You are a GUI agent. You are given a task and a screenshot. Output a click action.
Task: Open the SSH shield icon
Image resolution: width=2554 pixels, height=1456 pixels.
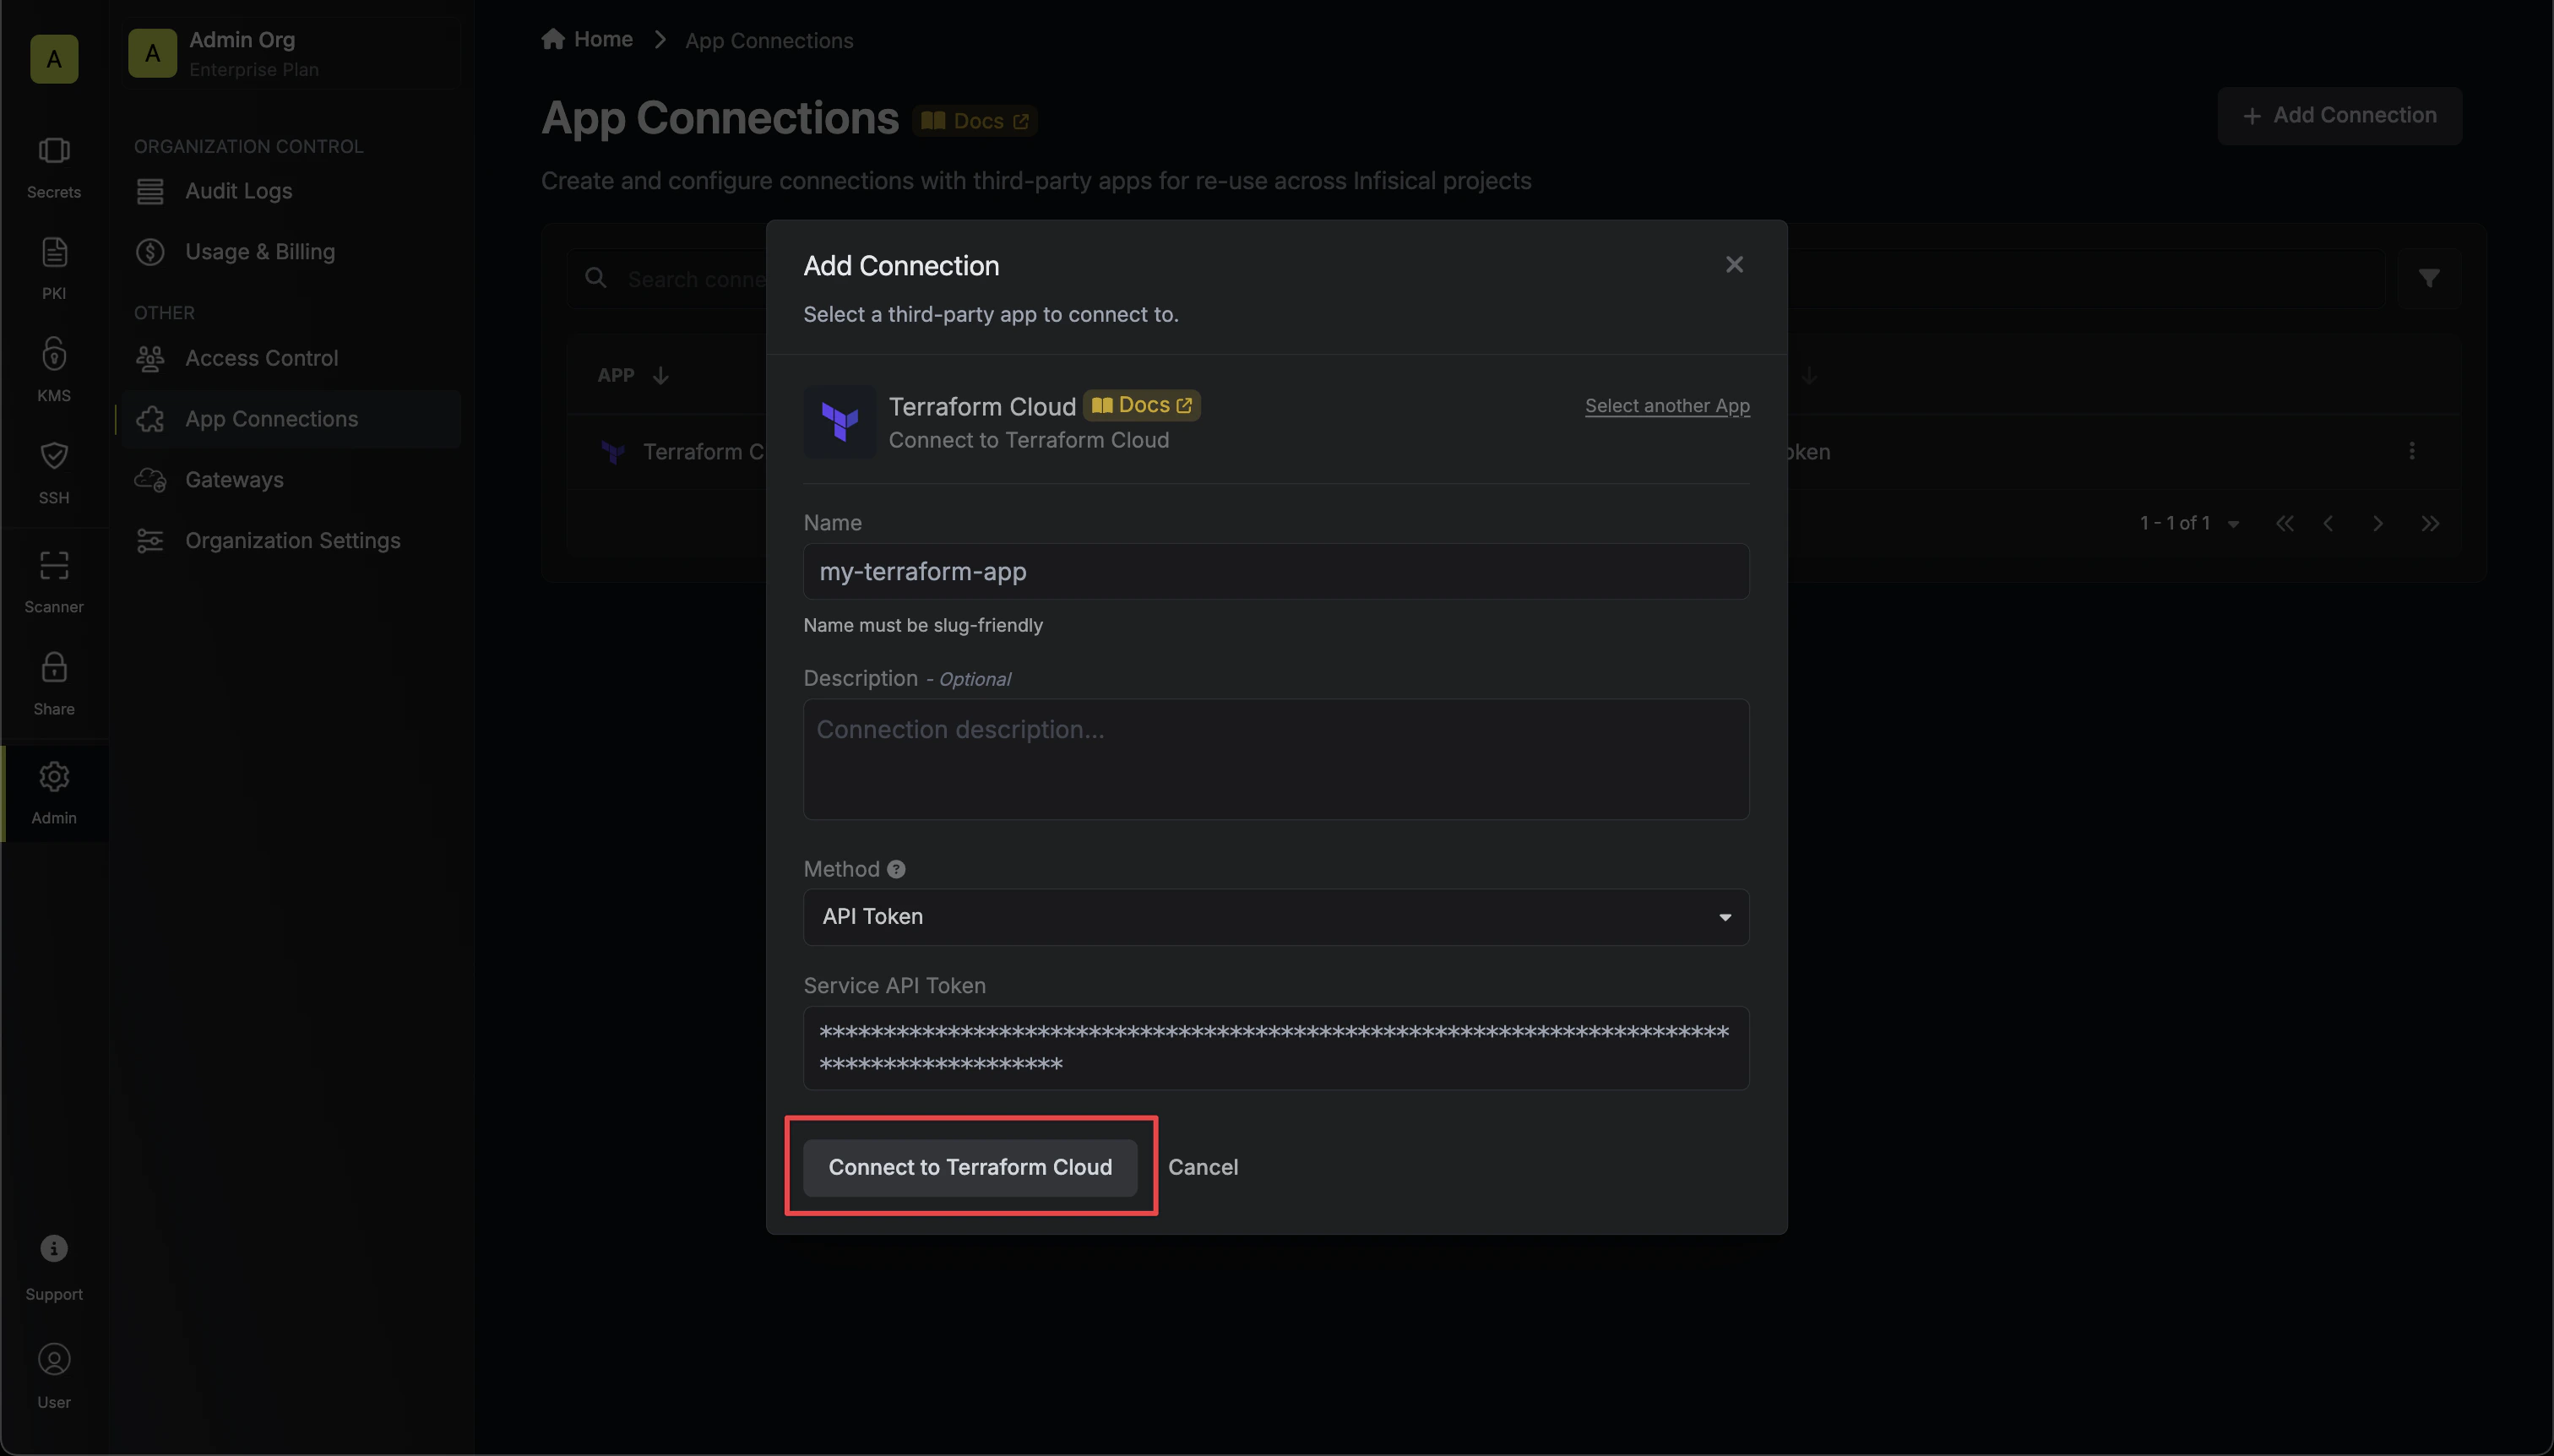(x=54, y=456)
